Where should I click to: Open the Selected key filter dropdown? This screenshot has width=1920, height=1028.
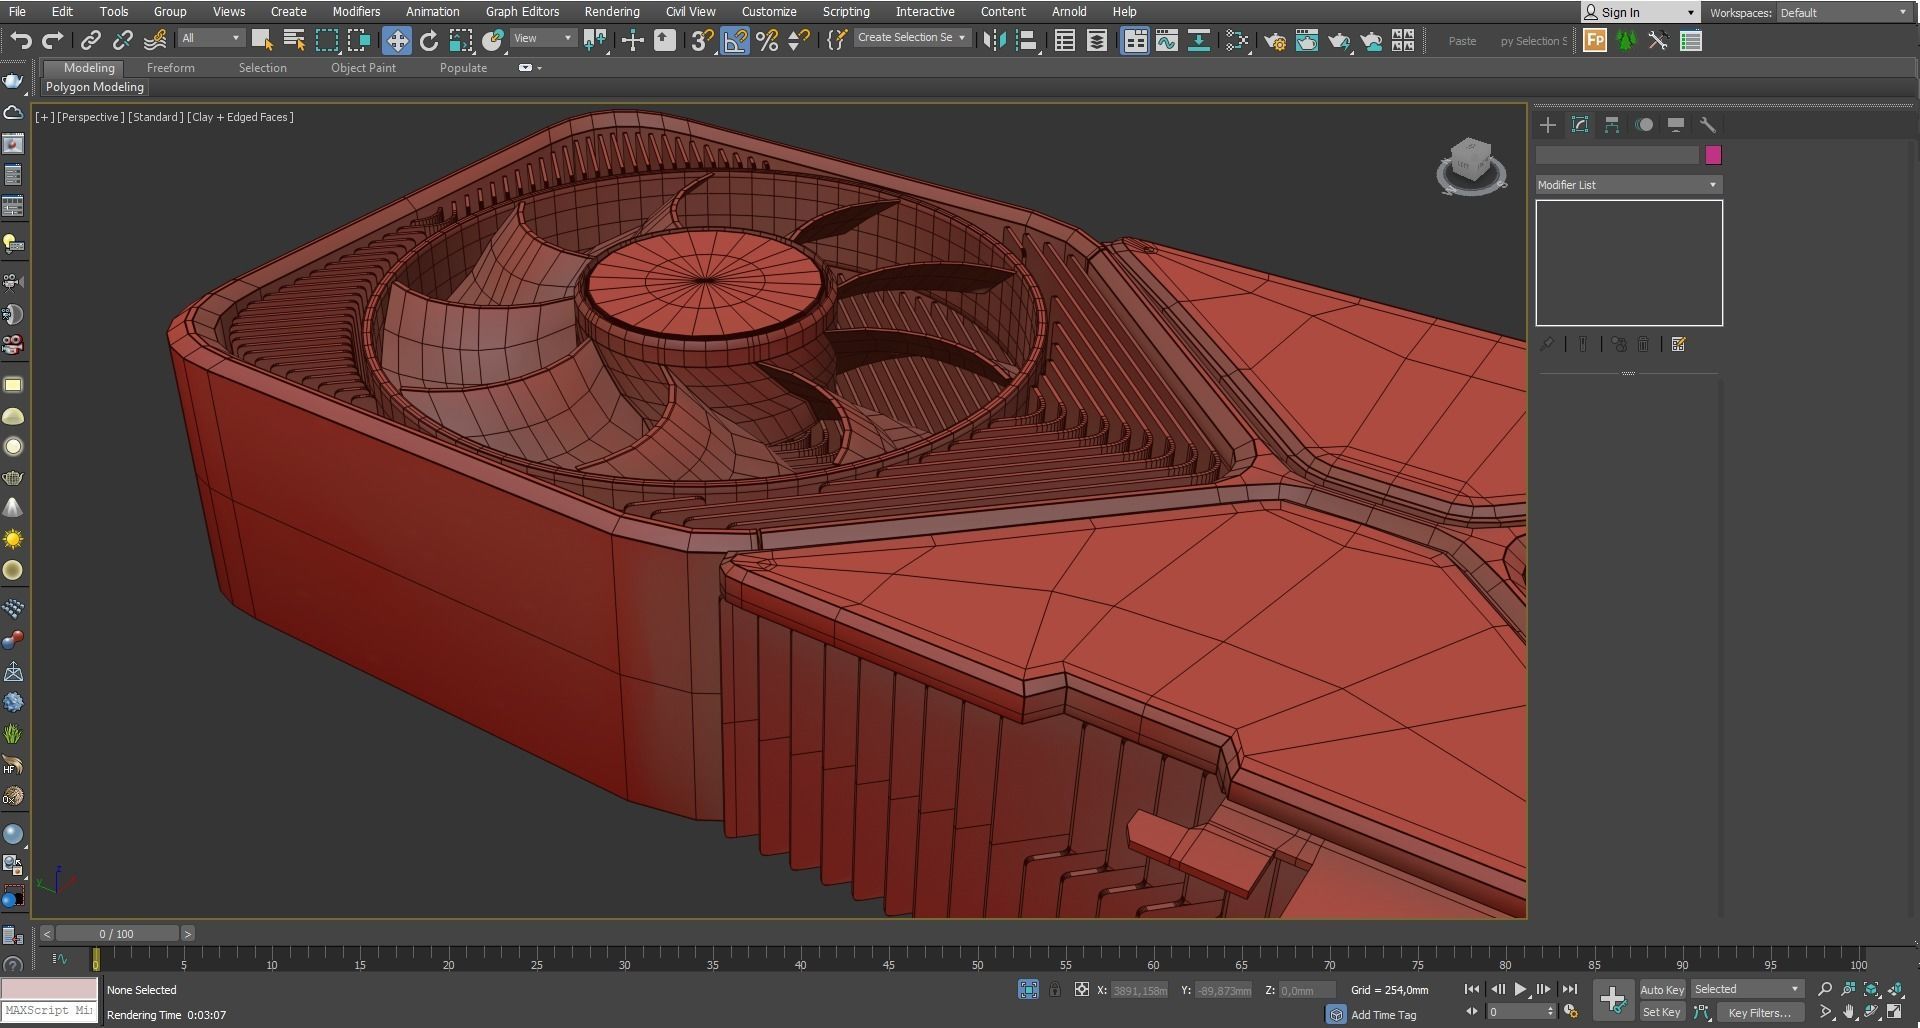click(1746, 989)
